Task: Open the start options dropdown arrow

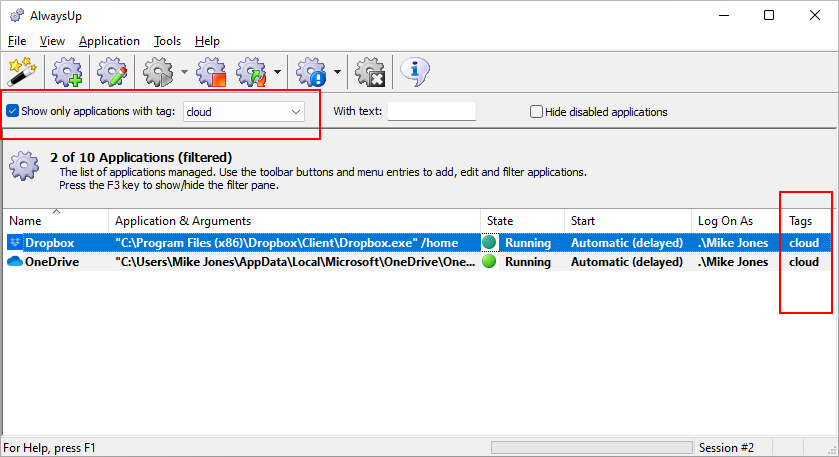Action: click(184, 72)
